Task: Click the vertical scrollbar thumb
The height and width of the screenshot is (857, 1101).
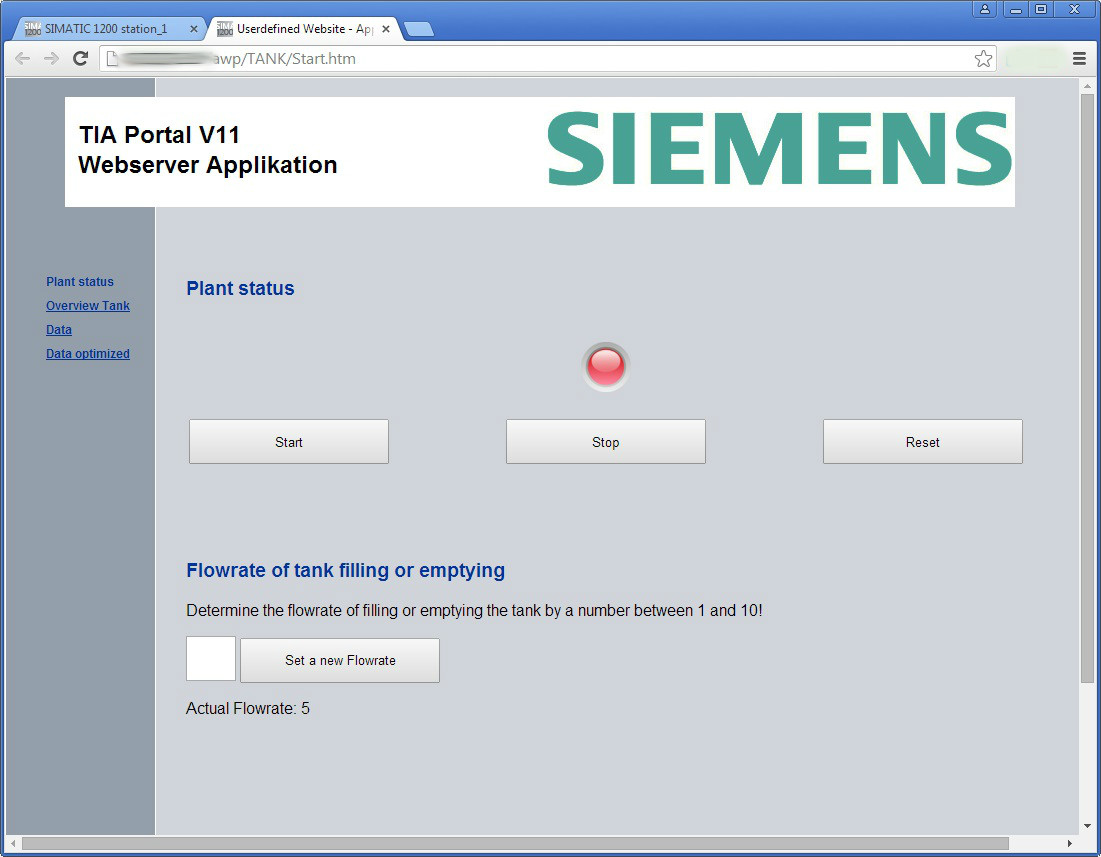Action: [x=1087, y=388]
